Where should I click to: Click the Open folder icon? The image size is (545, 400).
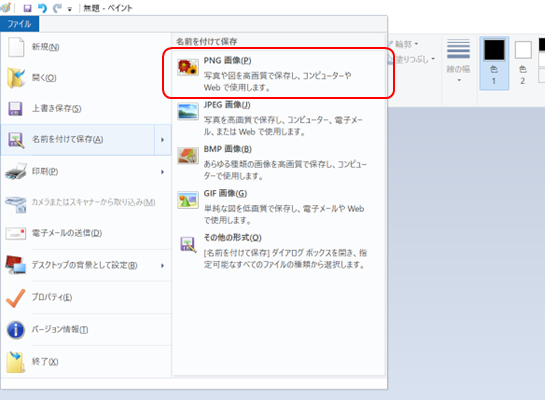click(x=16, y=78)
